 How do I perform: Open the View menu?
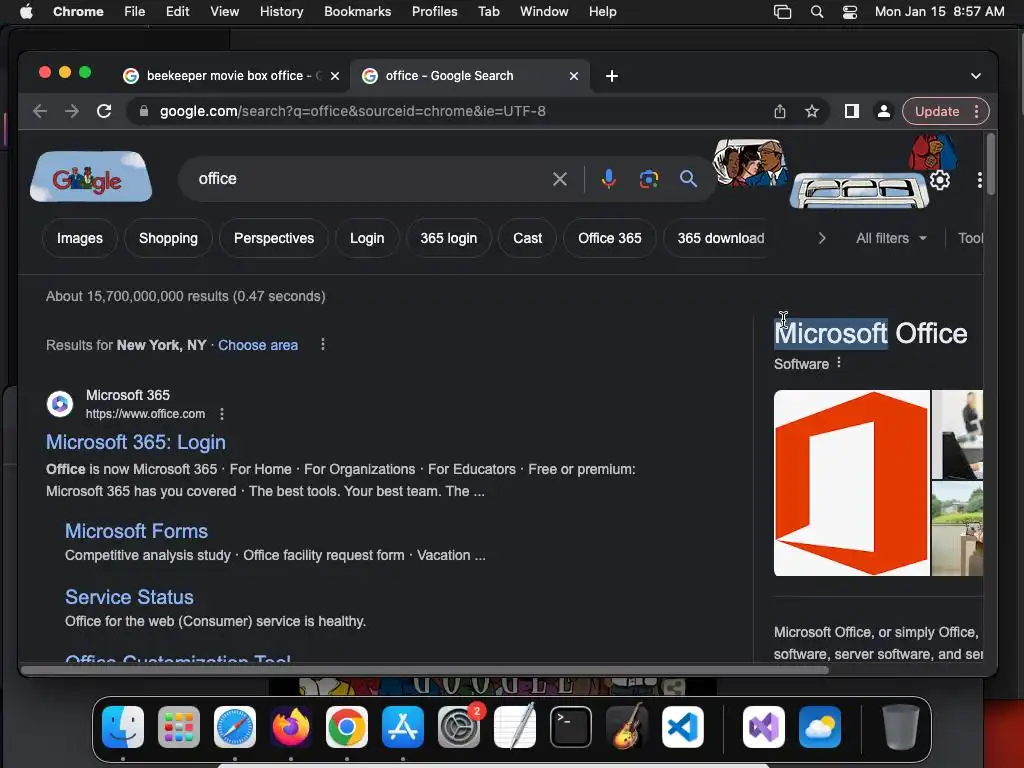pos(225,12)
